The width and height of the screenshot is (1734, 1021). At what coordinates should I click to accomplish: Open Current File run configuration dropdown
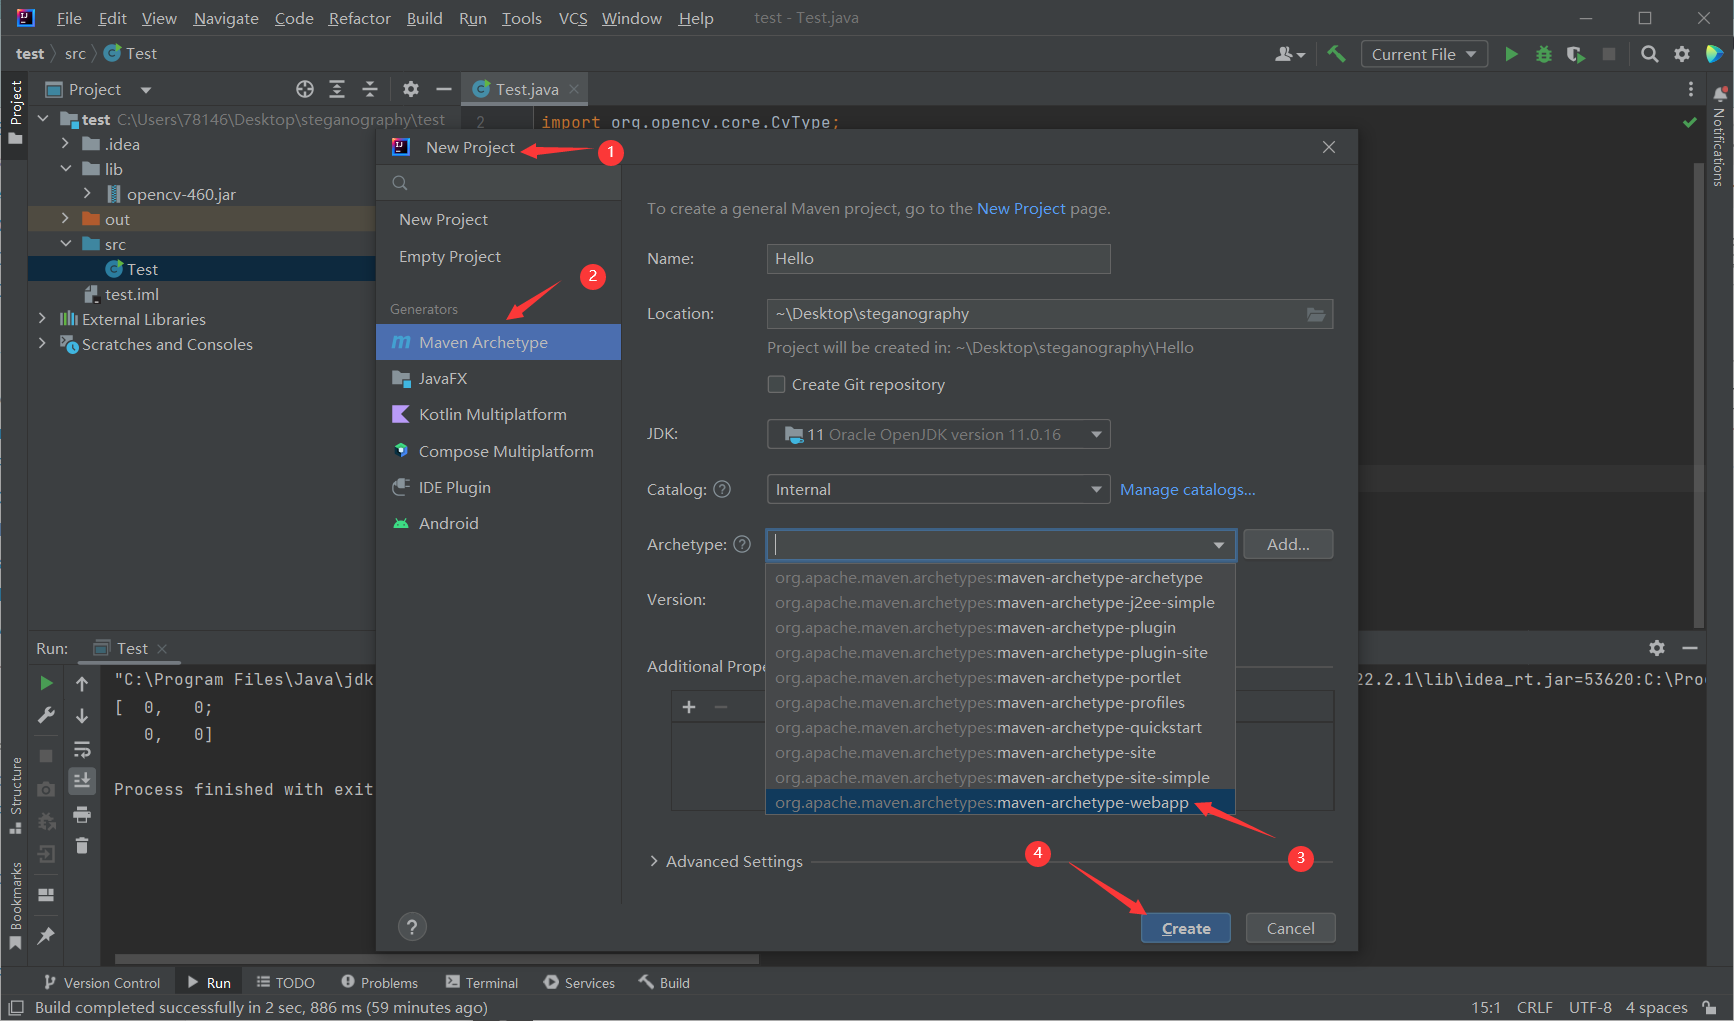[1424, 54]
